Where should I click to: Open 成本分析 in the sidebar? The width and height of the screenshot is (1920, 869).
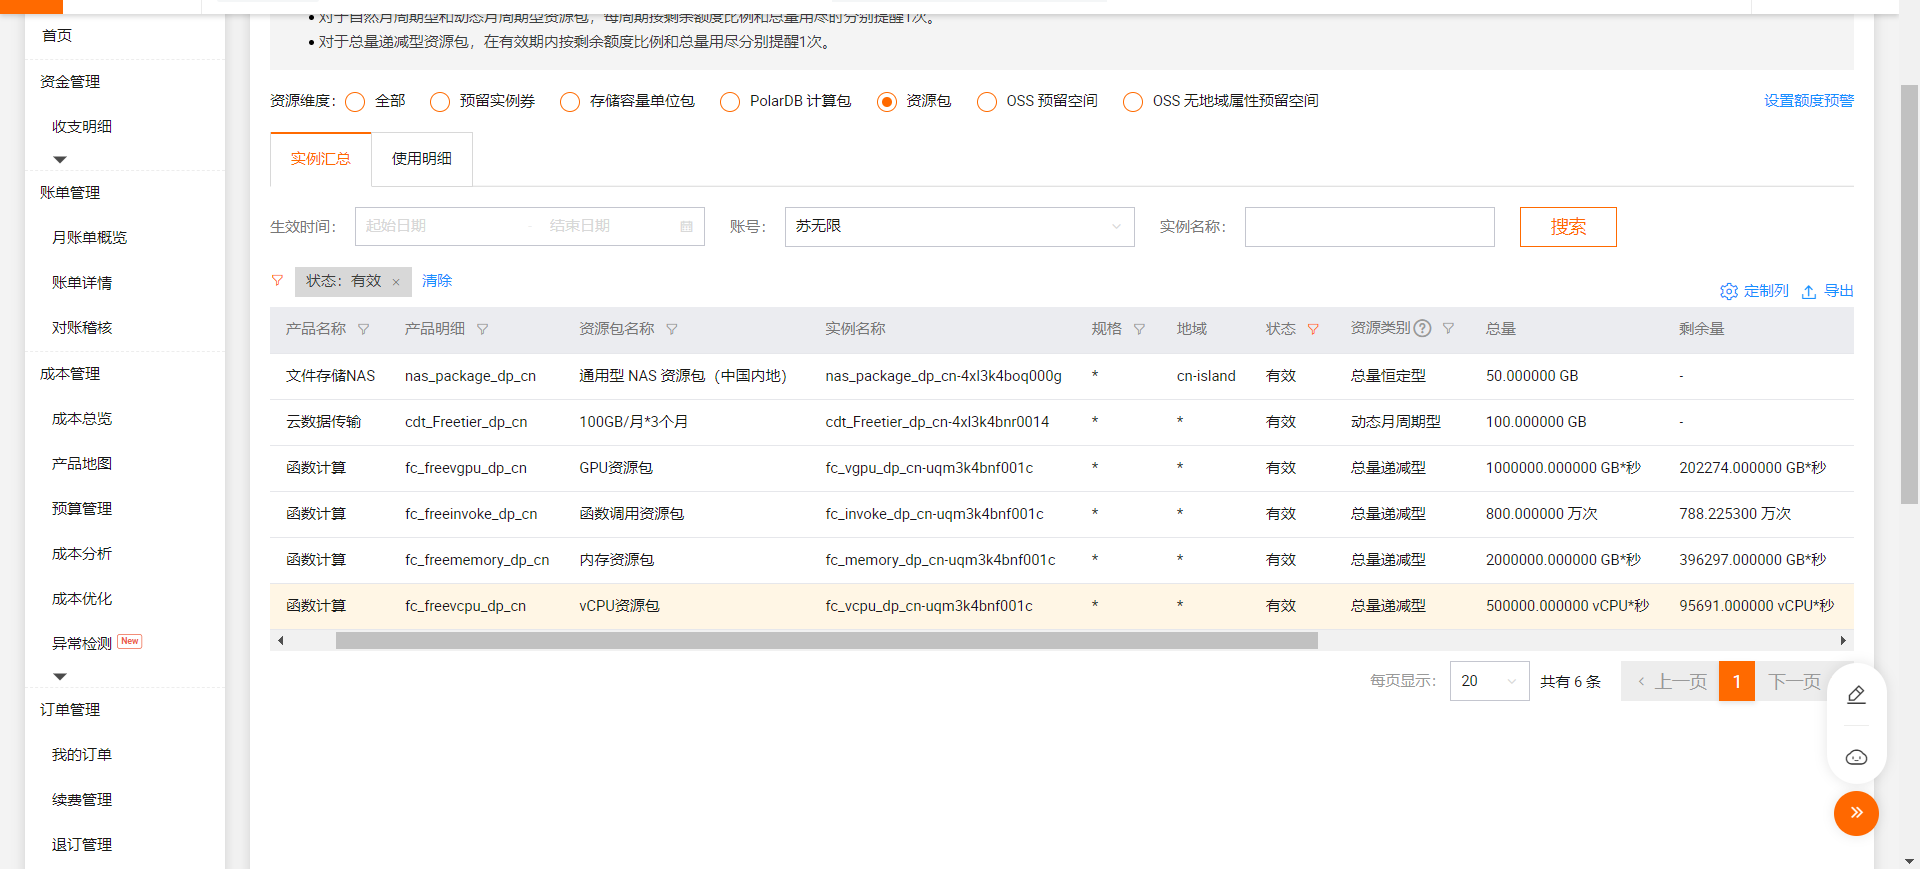click(x=82, y=553)
